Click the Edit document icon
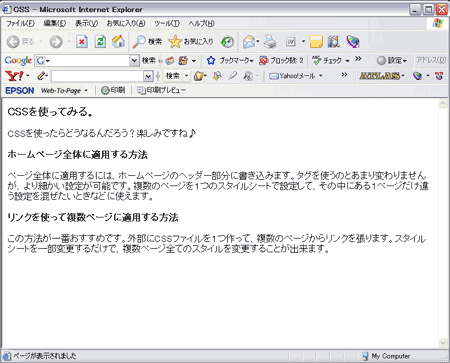Viewport: 450px width, 363px height. [x=291, y=42]
